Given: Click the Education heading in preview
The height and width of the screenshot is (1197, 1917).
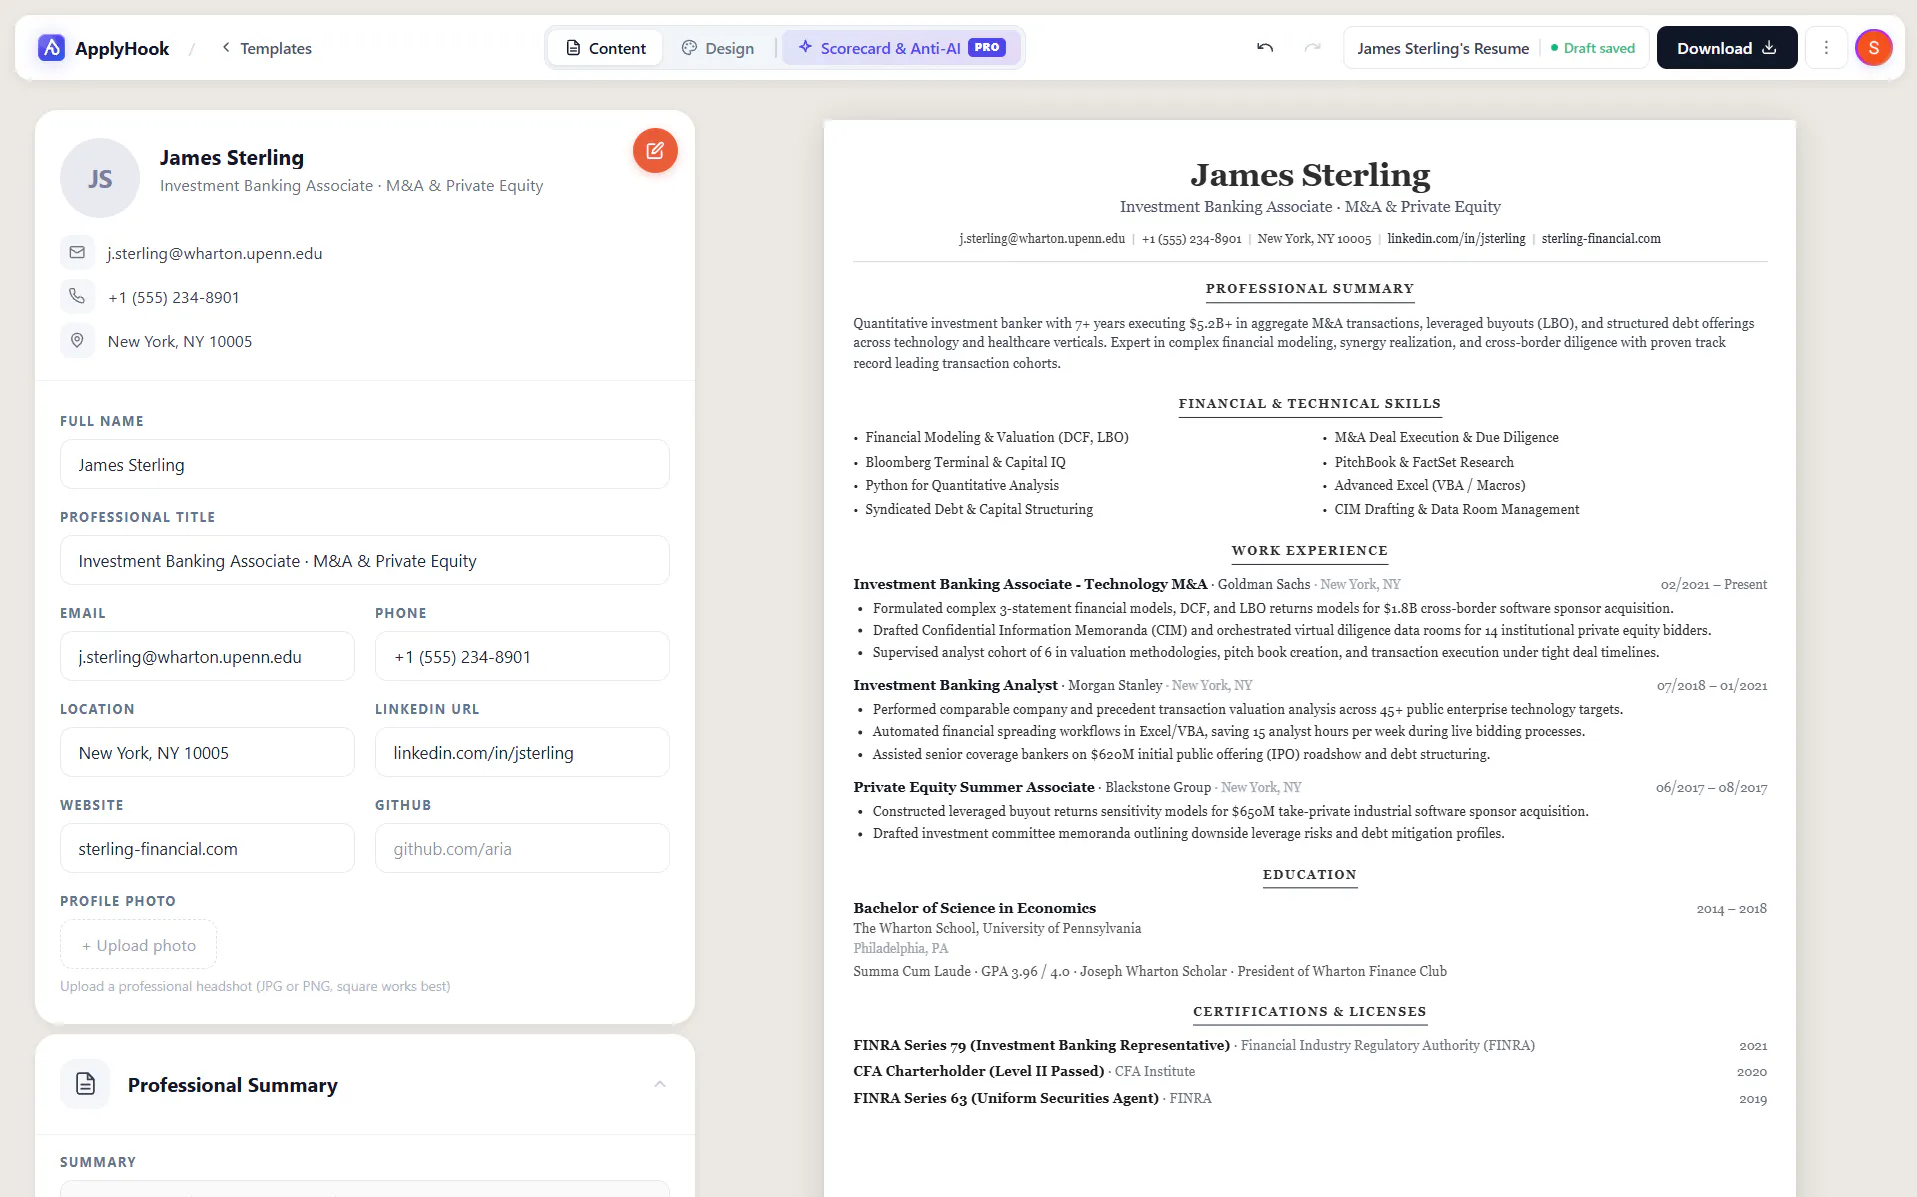Looking at the screenshot, I should coord(1310,875).
